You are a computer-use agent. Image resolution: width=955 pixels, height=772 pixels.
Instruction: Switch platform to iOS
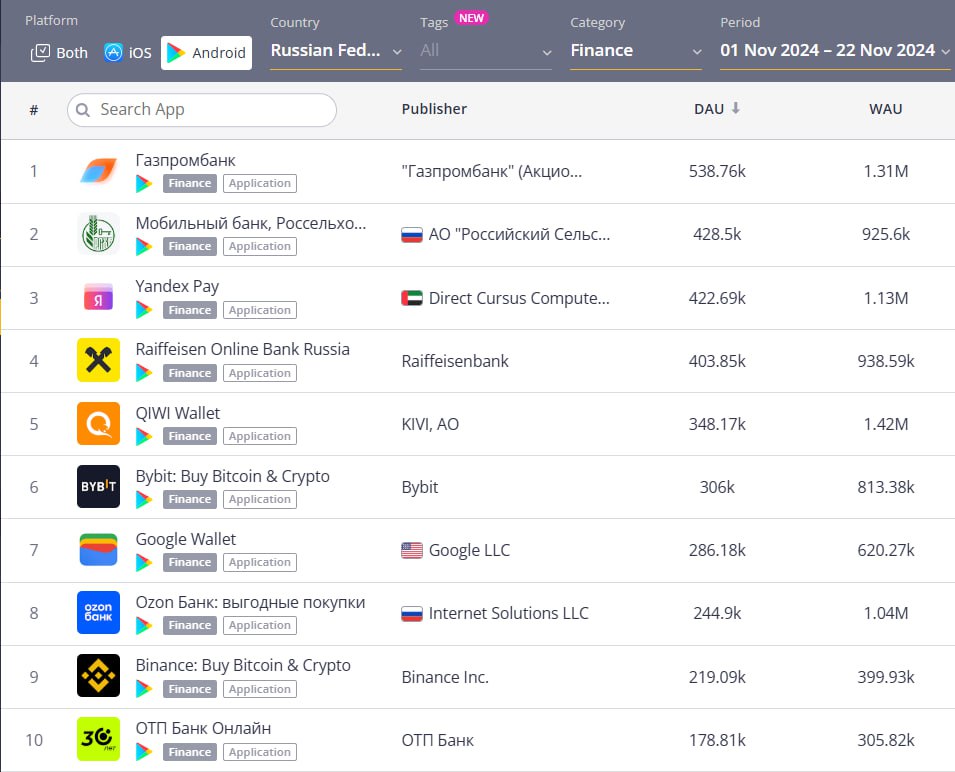click(x=127, y=53)
